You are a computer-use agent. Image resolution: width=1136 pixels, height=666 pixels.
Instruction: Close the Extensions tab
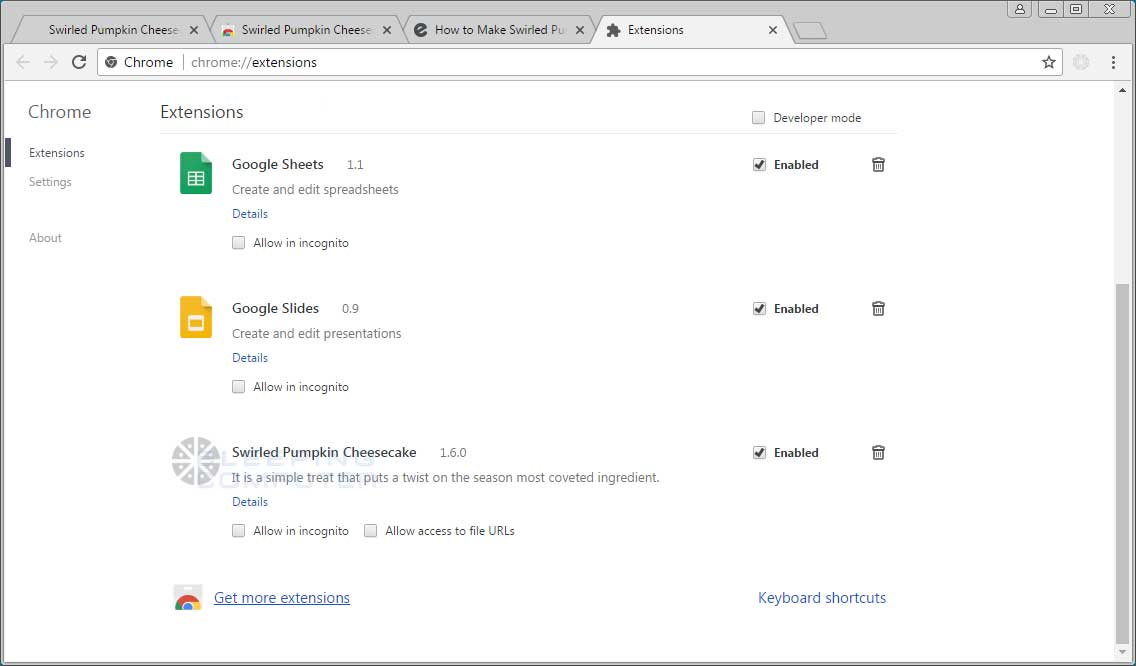tap(773, 30)
